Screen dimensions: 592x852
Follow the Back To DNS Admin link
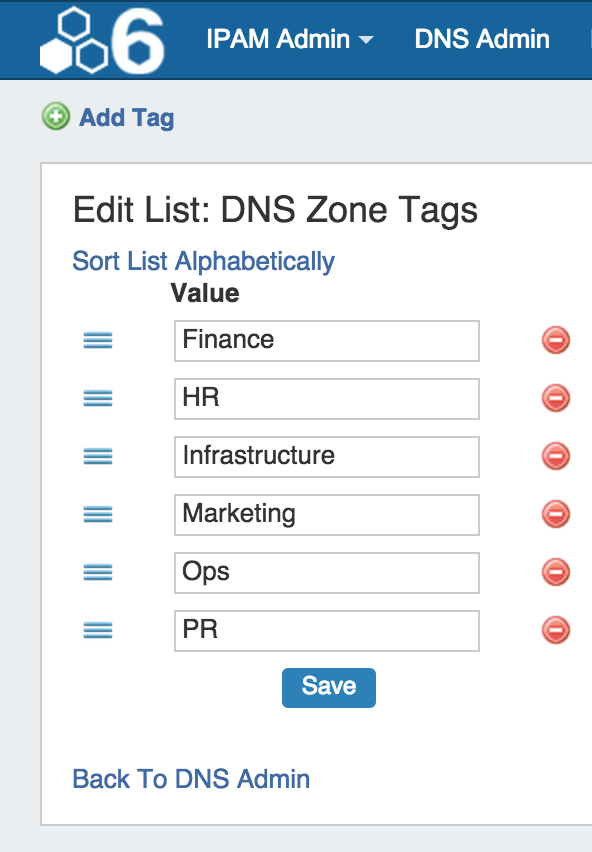(x=191, y=779)
